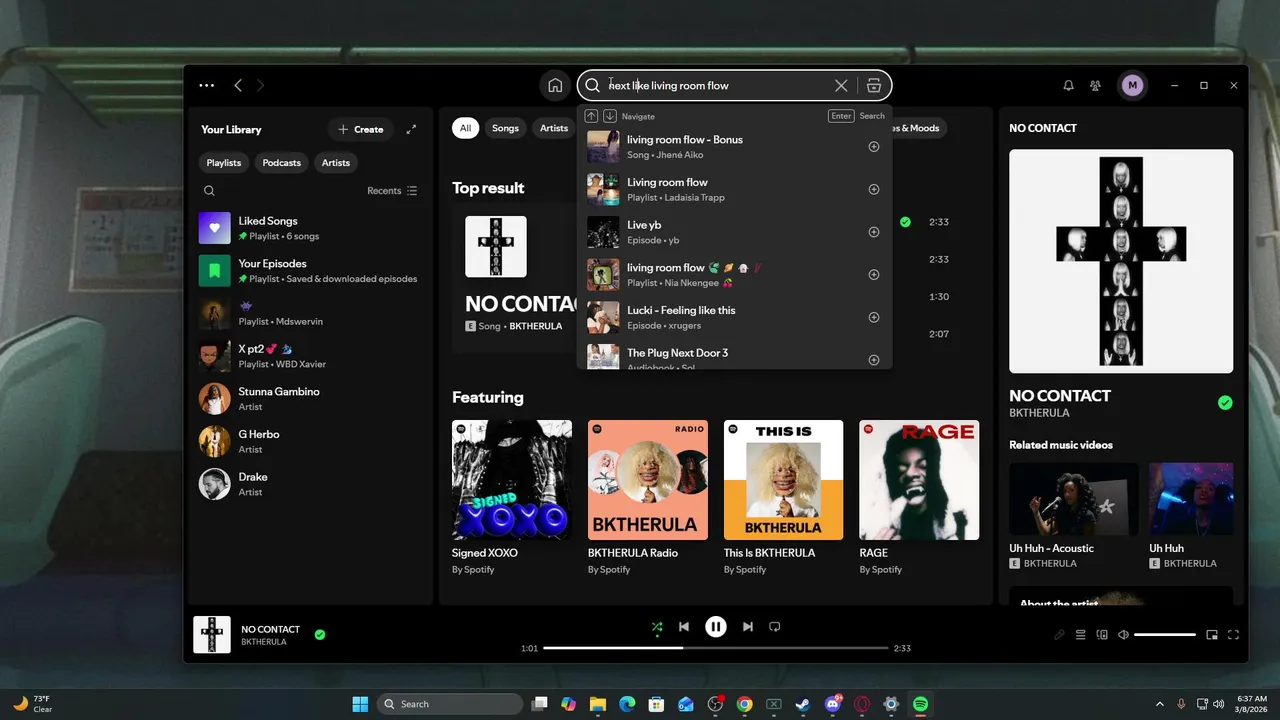Play the 'Uh Huh - Acoustic' music video
This screenshot has height=720, width=1280.
1074,499
